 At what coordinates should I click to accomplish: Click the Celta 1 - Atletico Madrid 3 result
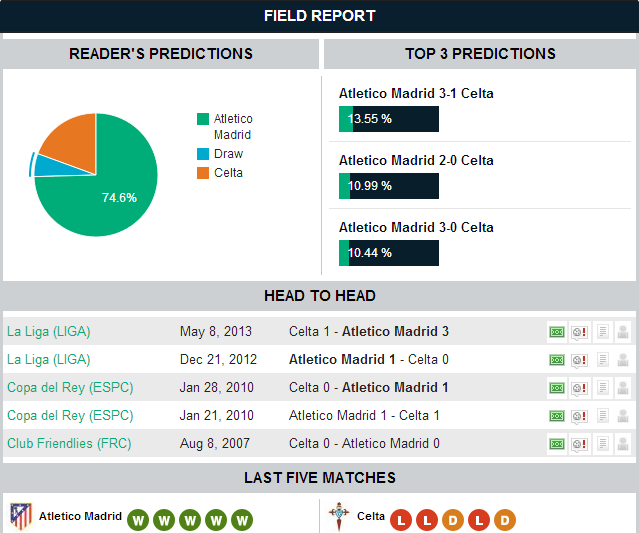point(369,331)
